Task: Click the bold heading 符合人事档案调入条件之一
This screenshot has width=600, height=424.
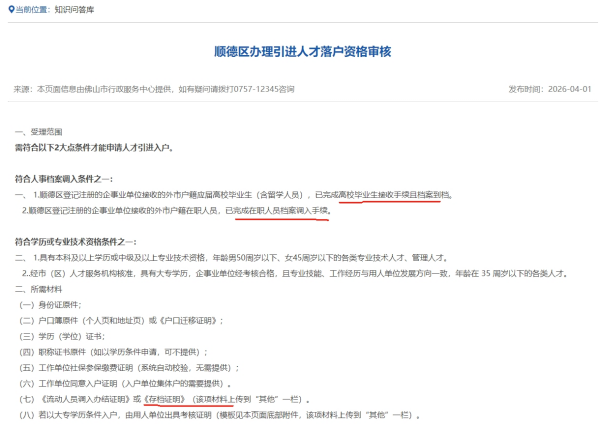Action: click(x=64, y=179)
